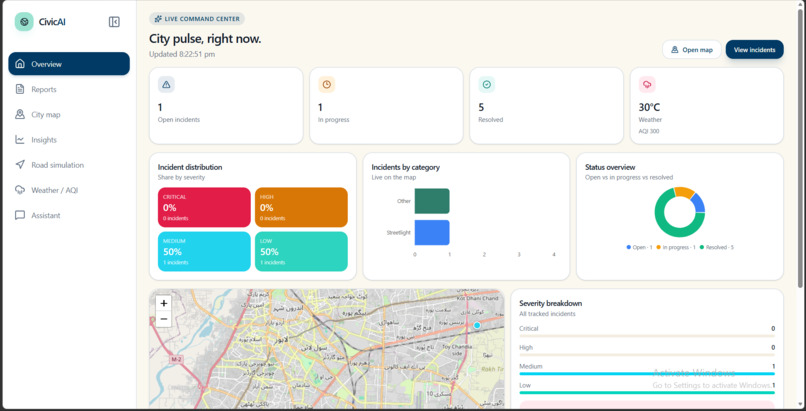
Task: Click the 'Updated 8:22:51 pm' timestamp
Action: pyautogui.click(x=182, y=54)
